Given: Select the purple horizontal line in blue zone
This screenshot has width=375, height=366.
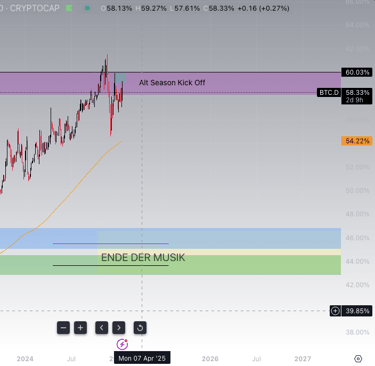Looking at the screenshot, I should 111,244.
